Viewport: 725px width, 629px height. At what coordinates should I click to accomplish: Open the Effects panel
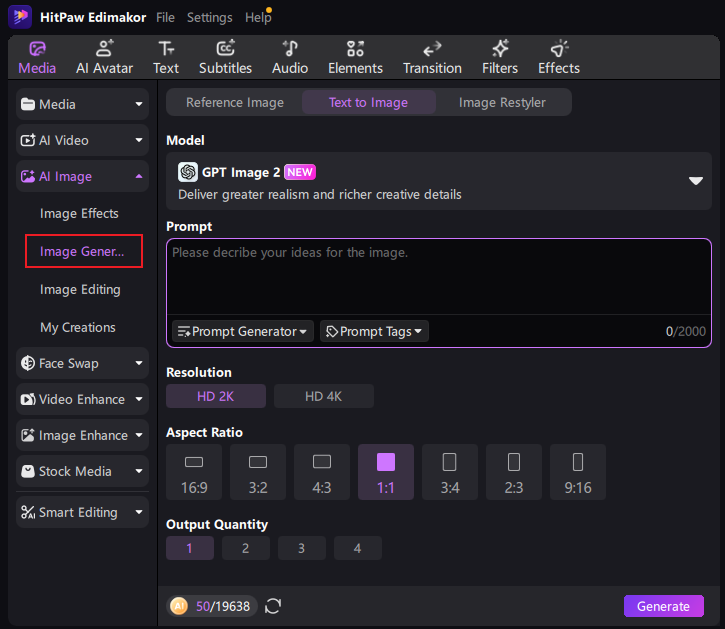click(x=559, y=58)
